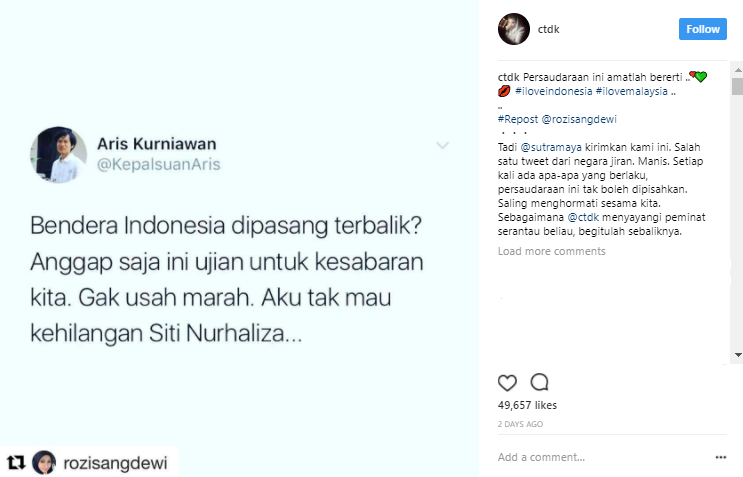The height and width of the screenshot is (477, 743).
Task: Open the #Repost hashtag link
Action: pos(518,119)
